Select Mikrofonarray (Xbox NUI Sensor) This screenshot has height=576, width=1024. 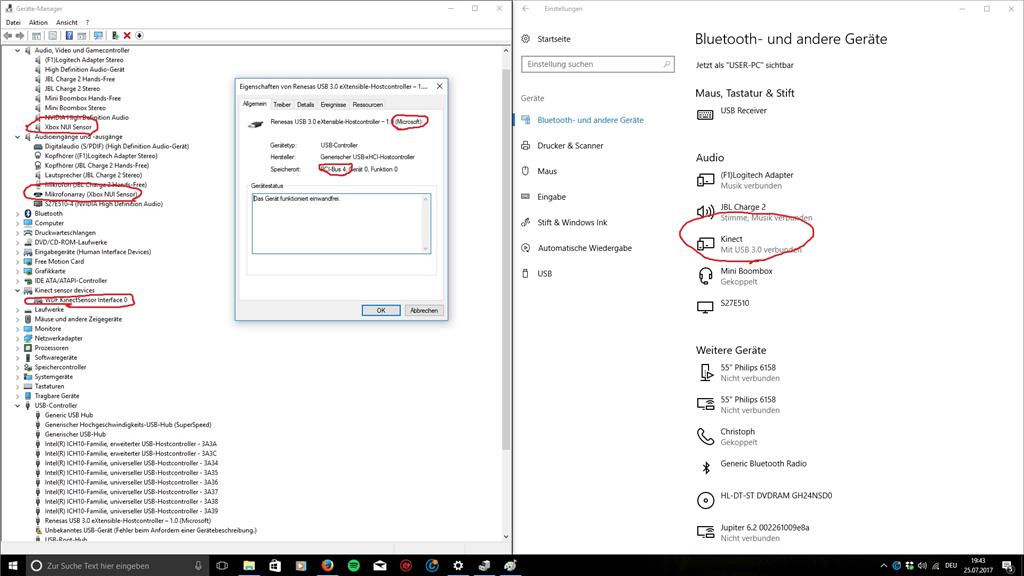coord(91,194)
